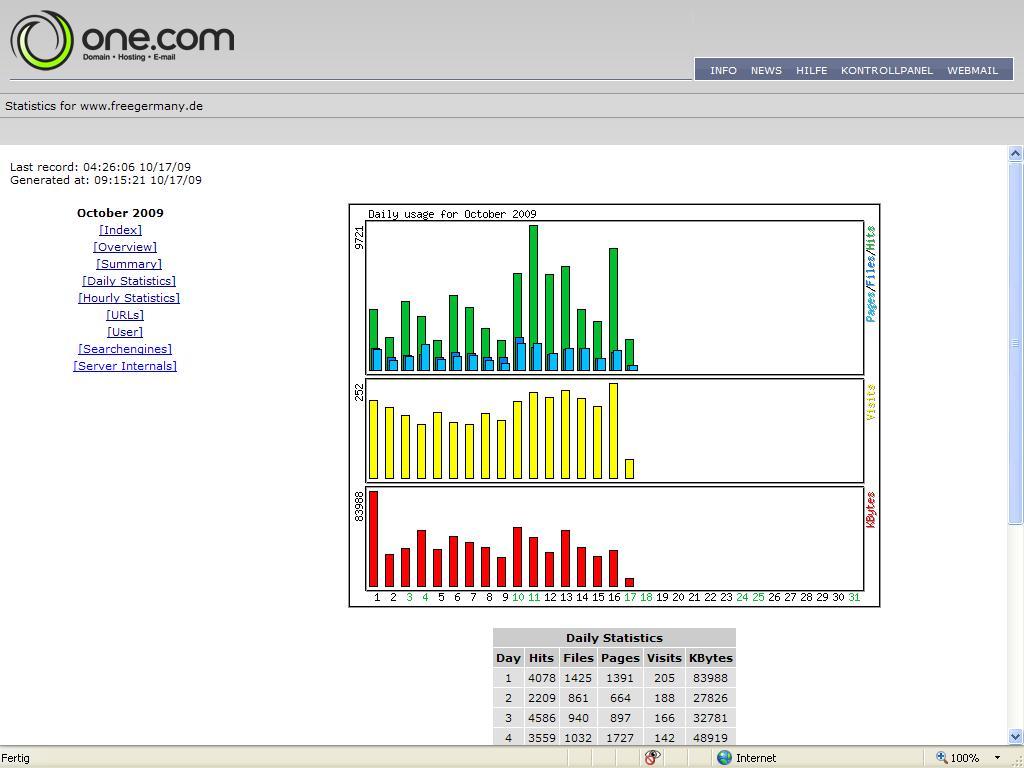Follow the [Summary] link
1024x768 pixels.
tap(129, 264)
